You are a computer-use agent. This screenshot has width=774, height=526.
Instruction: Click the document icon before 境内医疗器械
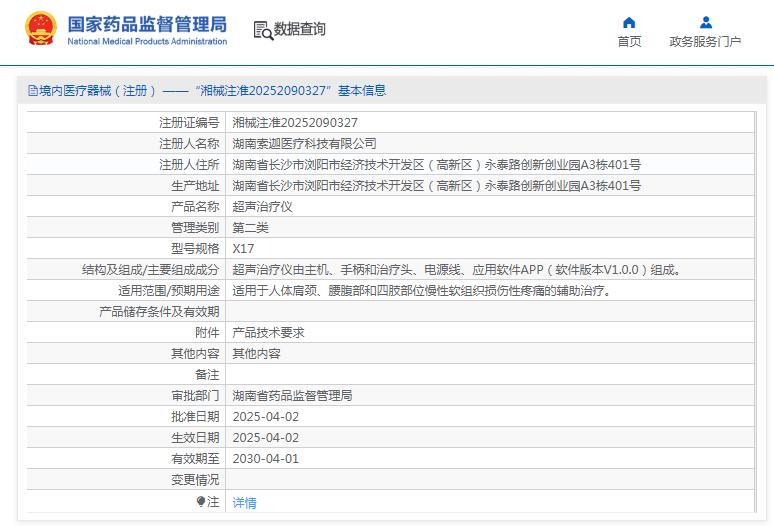pos(32,91)
